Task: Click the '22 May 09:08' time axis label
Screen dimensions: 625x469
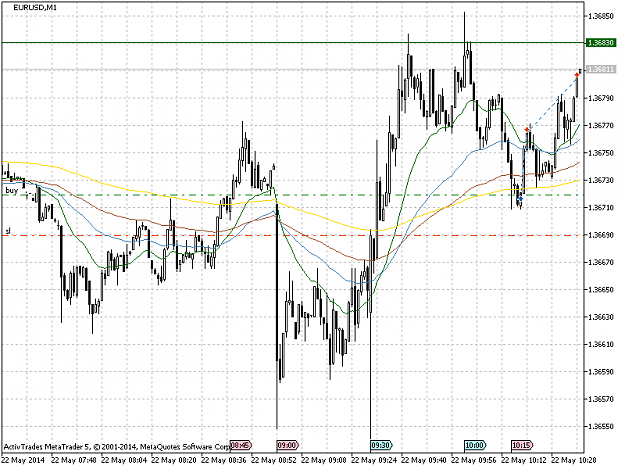Action: tap(324, 460)
